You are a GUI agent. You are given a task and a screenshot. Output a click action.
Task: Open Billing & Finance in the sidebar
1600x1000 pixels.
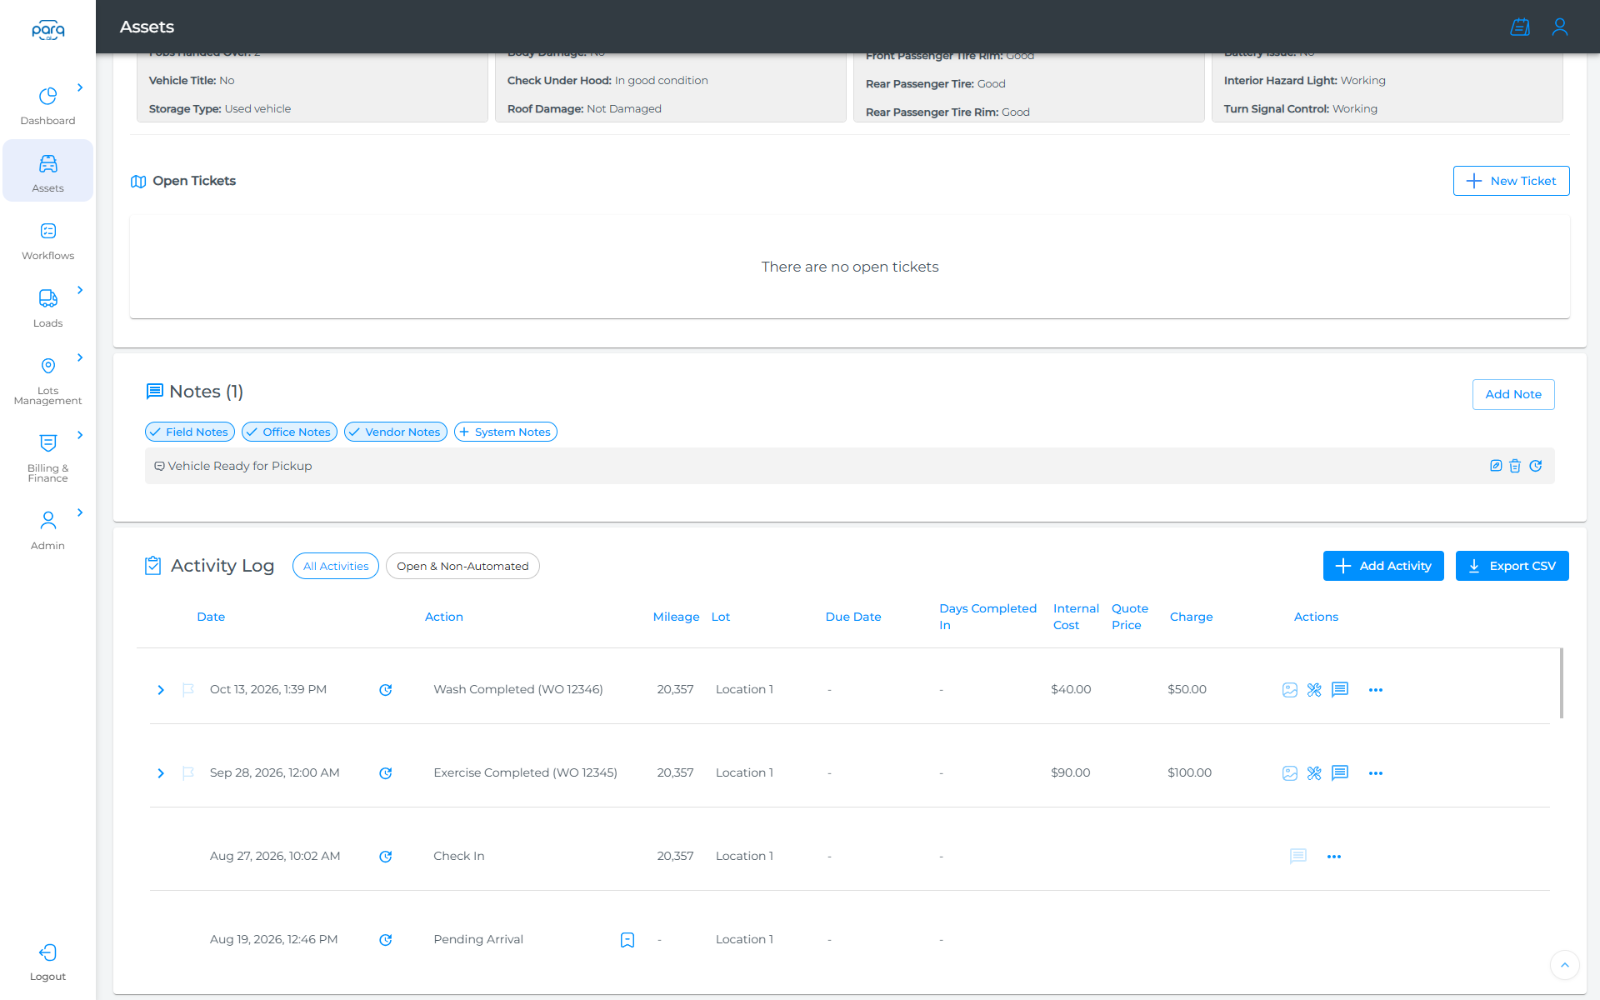click(x=47, y=457)
